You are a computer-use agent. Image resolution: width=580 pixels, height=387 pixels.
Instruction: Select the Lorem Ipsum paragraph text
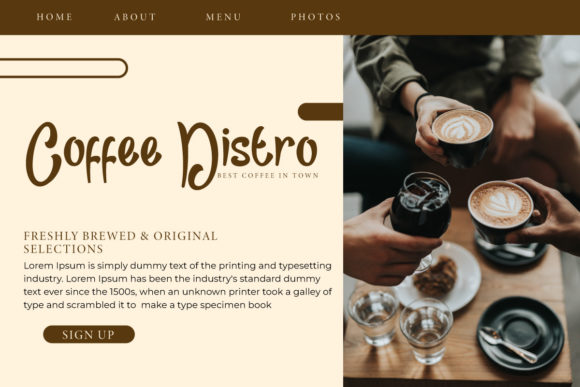[x=178, y=285]
